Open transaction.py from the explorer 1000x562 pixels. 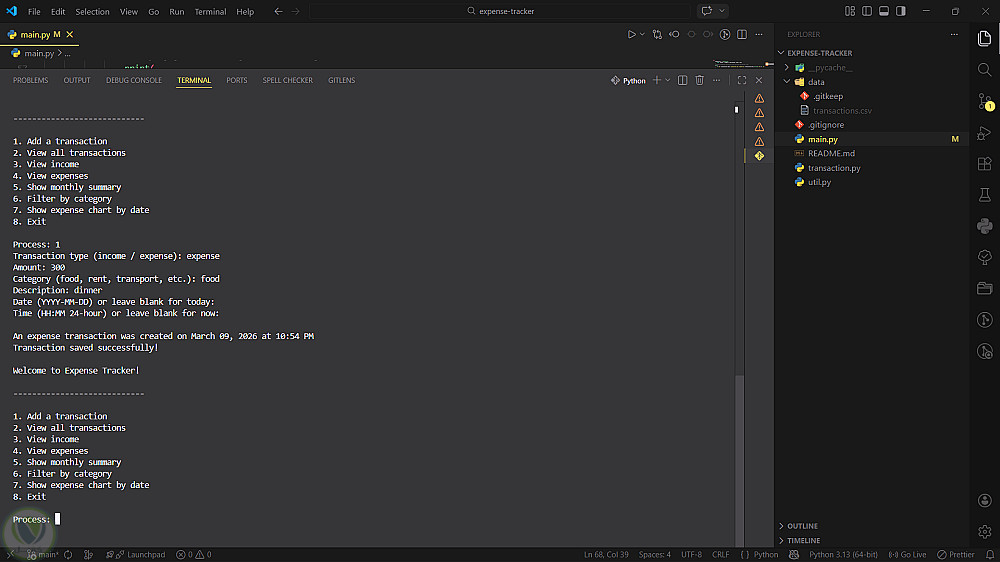(834, 168)
